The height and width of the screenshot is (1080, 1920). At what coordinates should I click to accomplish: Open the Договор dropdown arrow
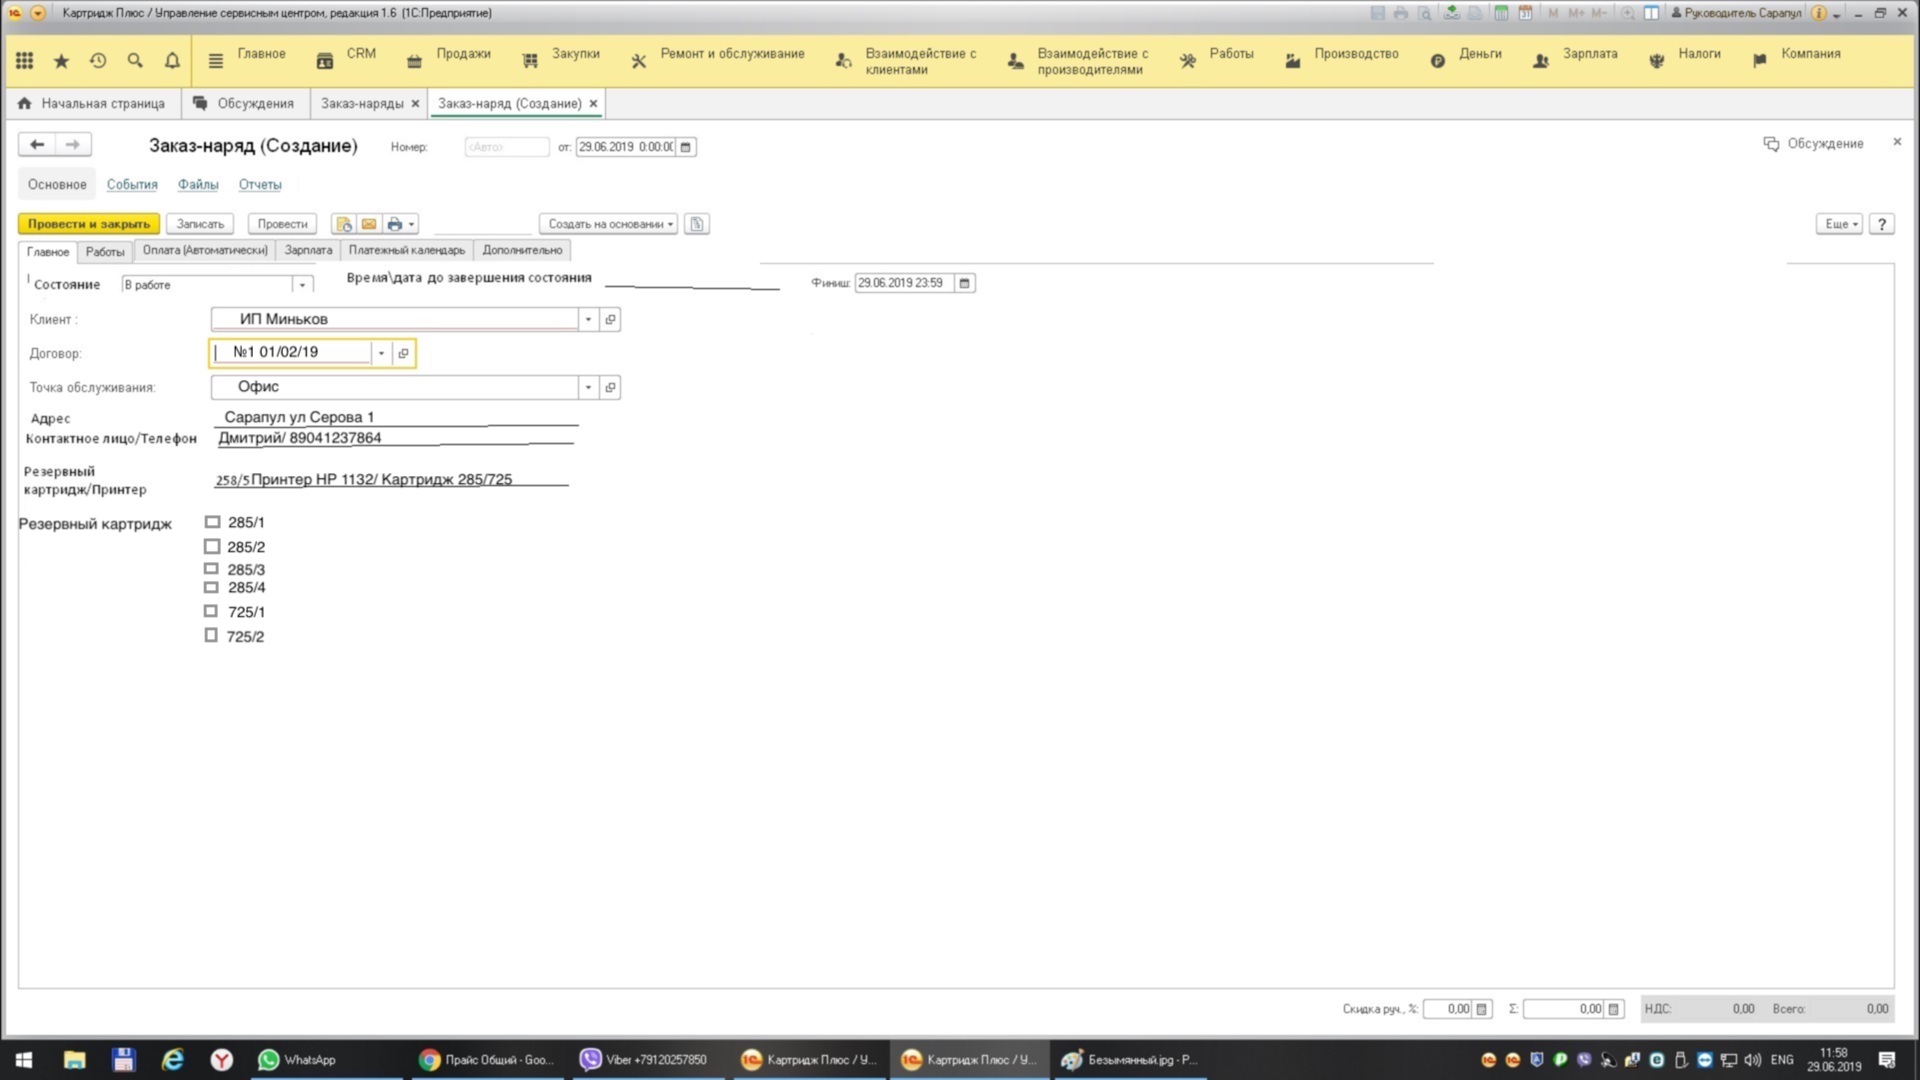tap(381, 353)
